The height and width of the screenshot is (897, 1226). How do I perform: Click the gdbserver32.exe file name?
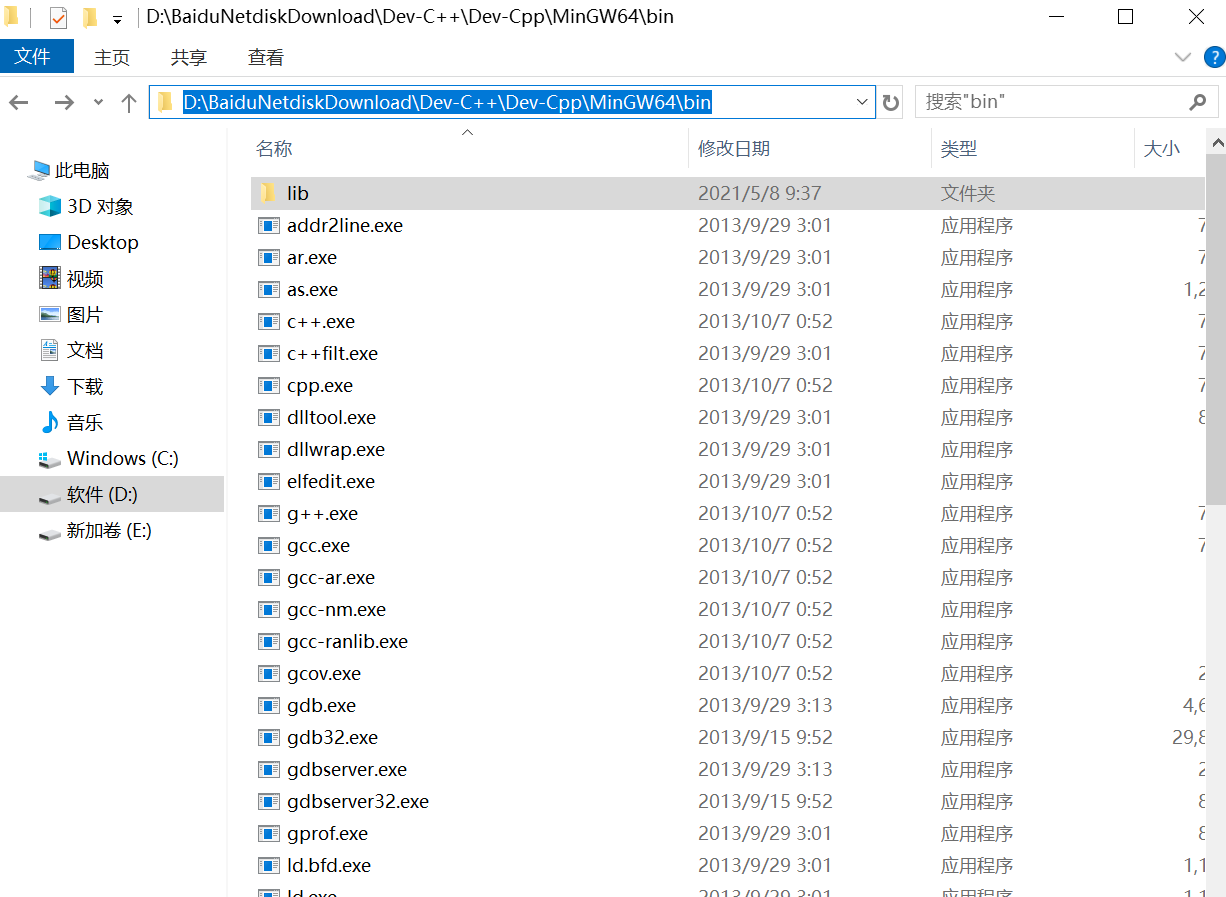click(x=358, y=802)
